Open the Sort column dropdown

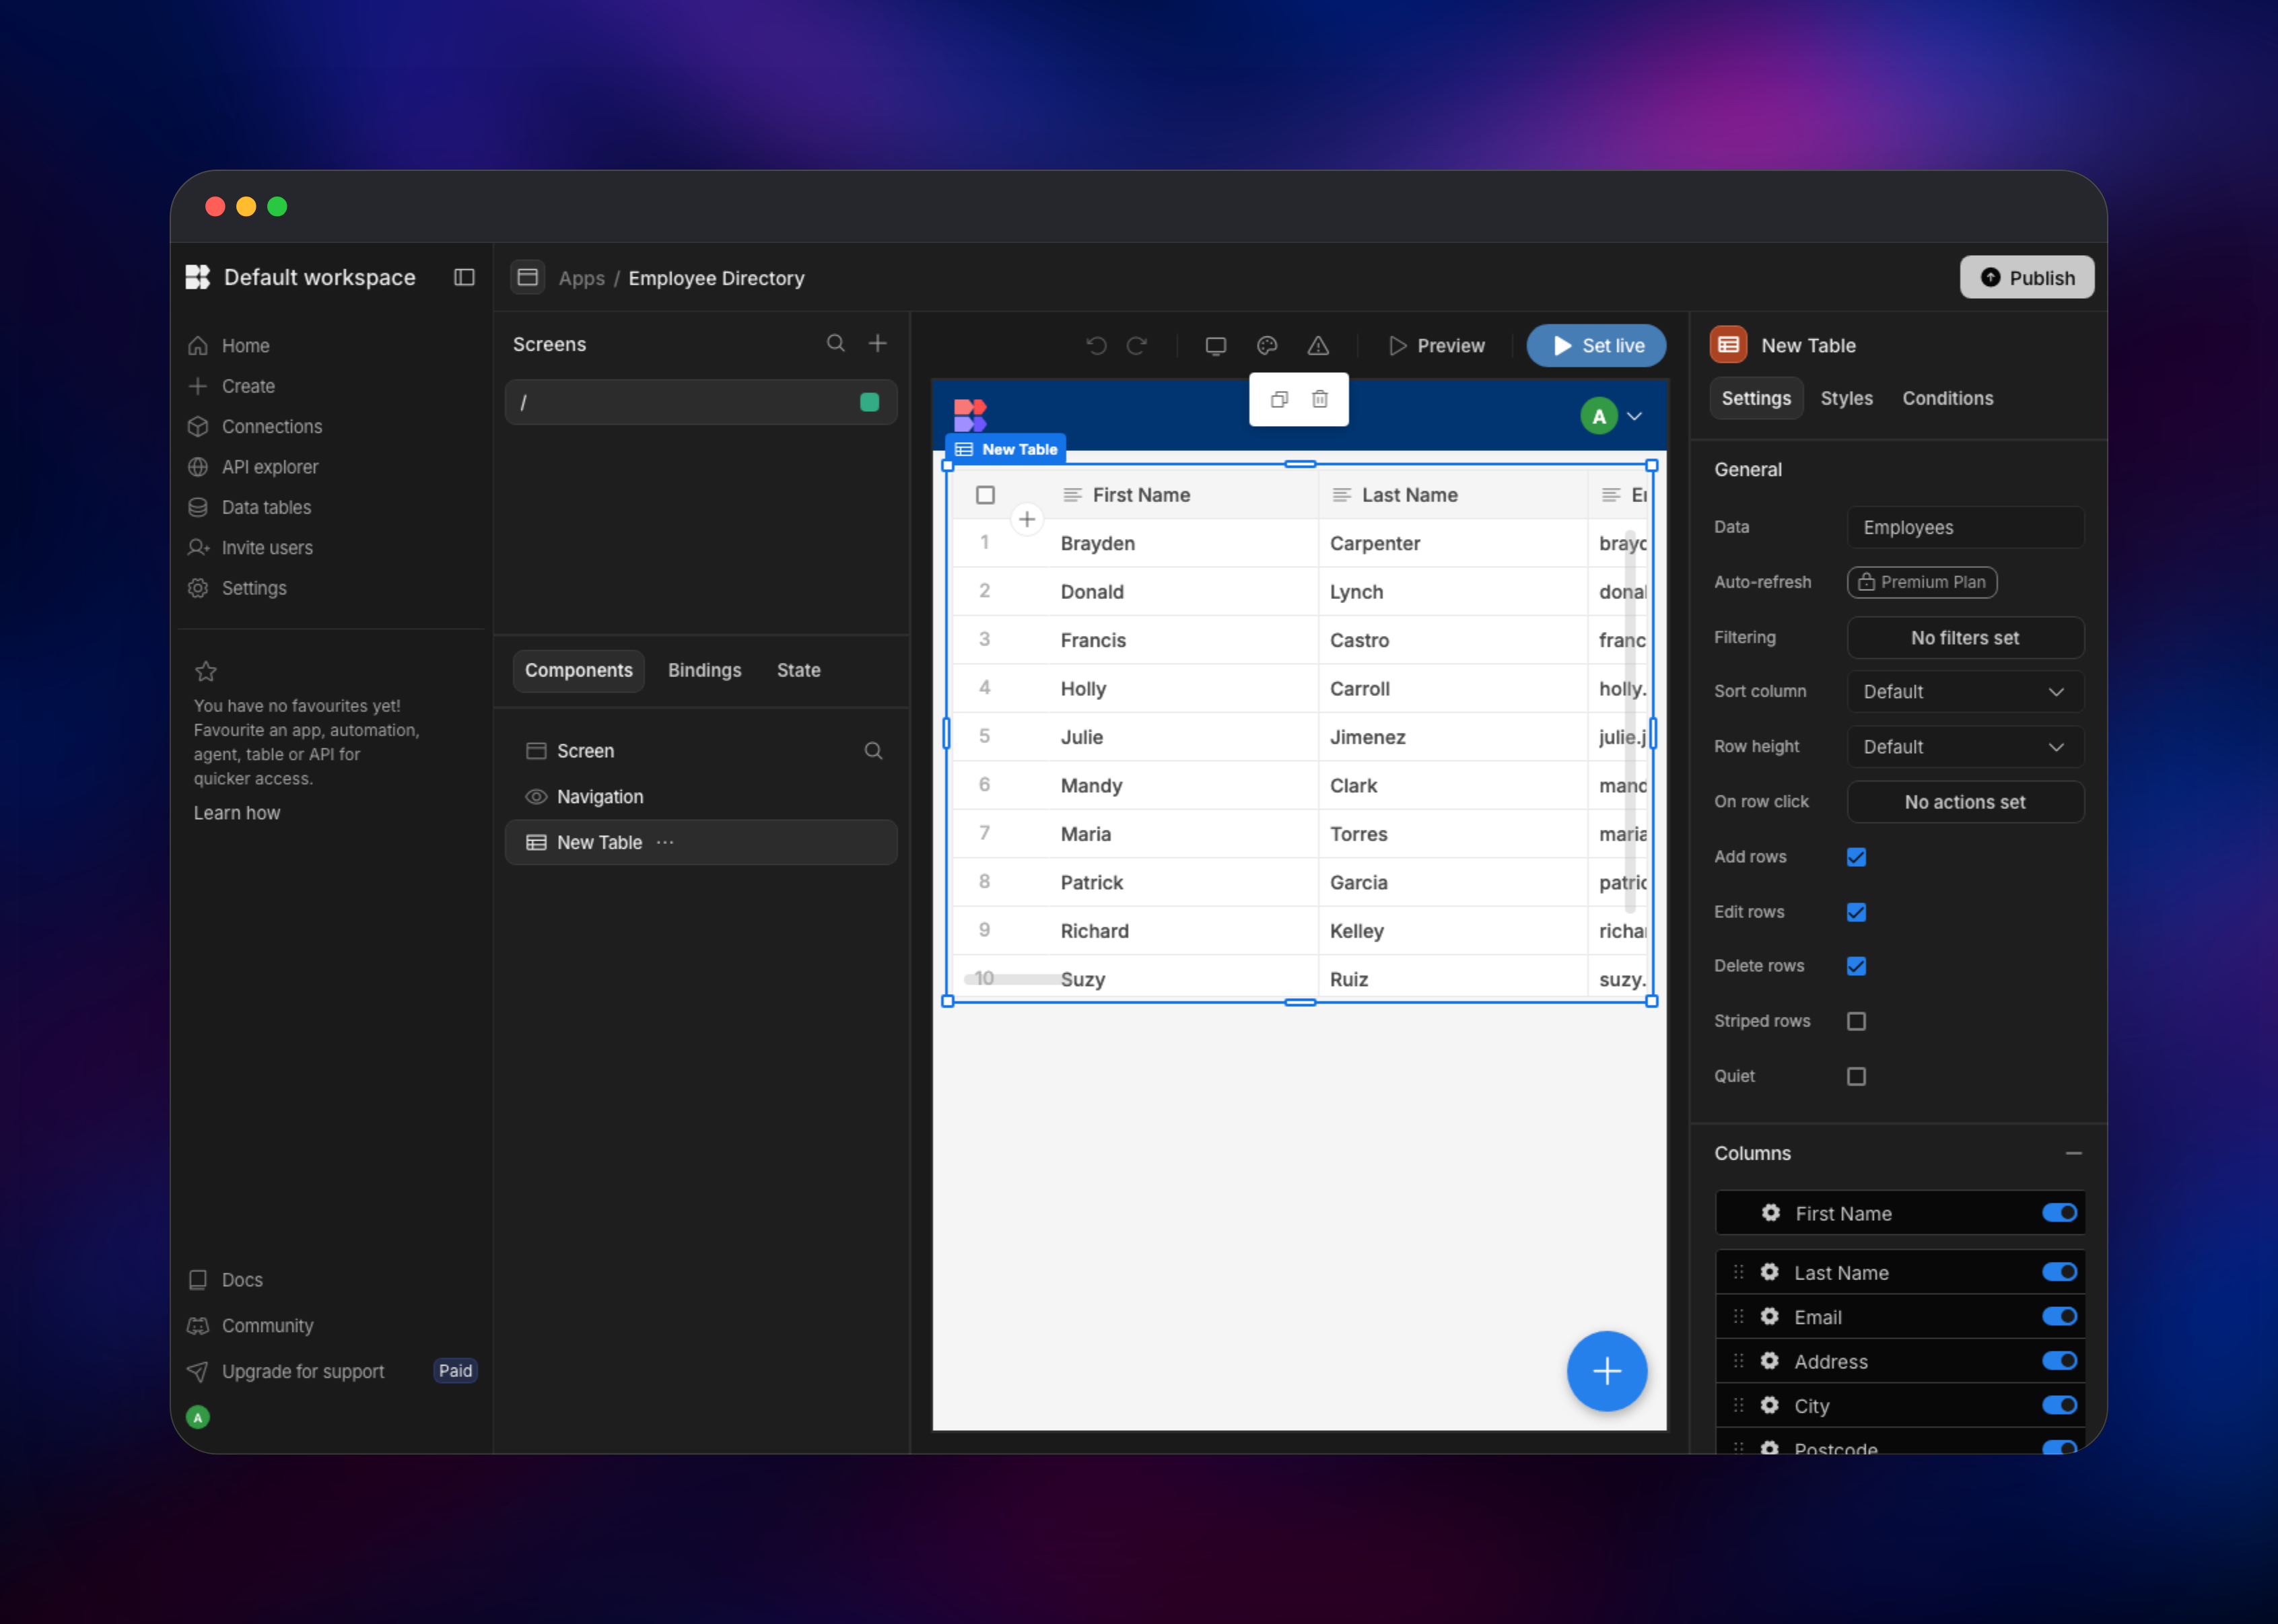[1965, 692]
